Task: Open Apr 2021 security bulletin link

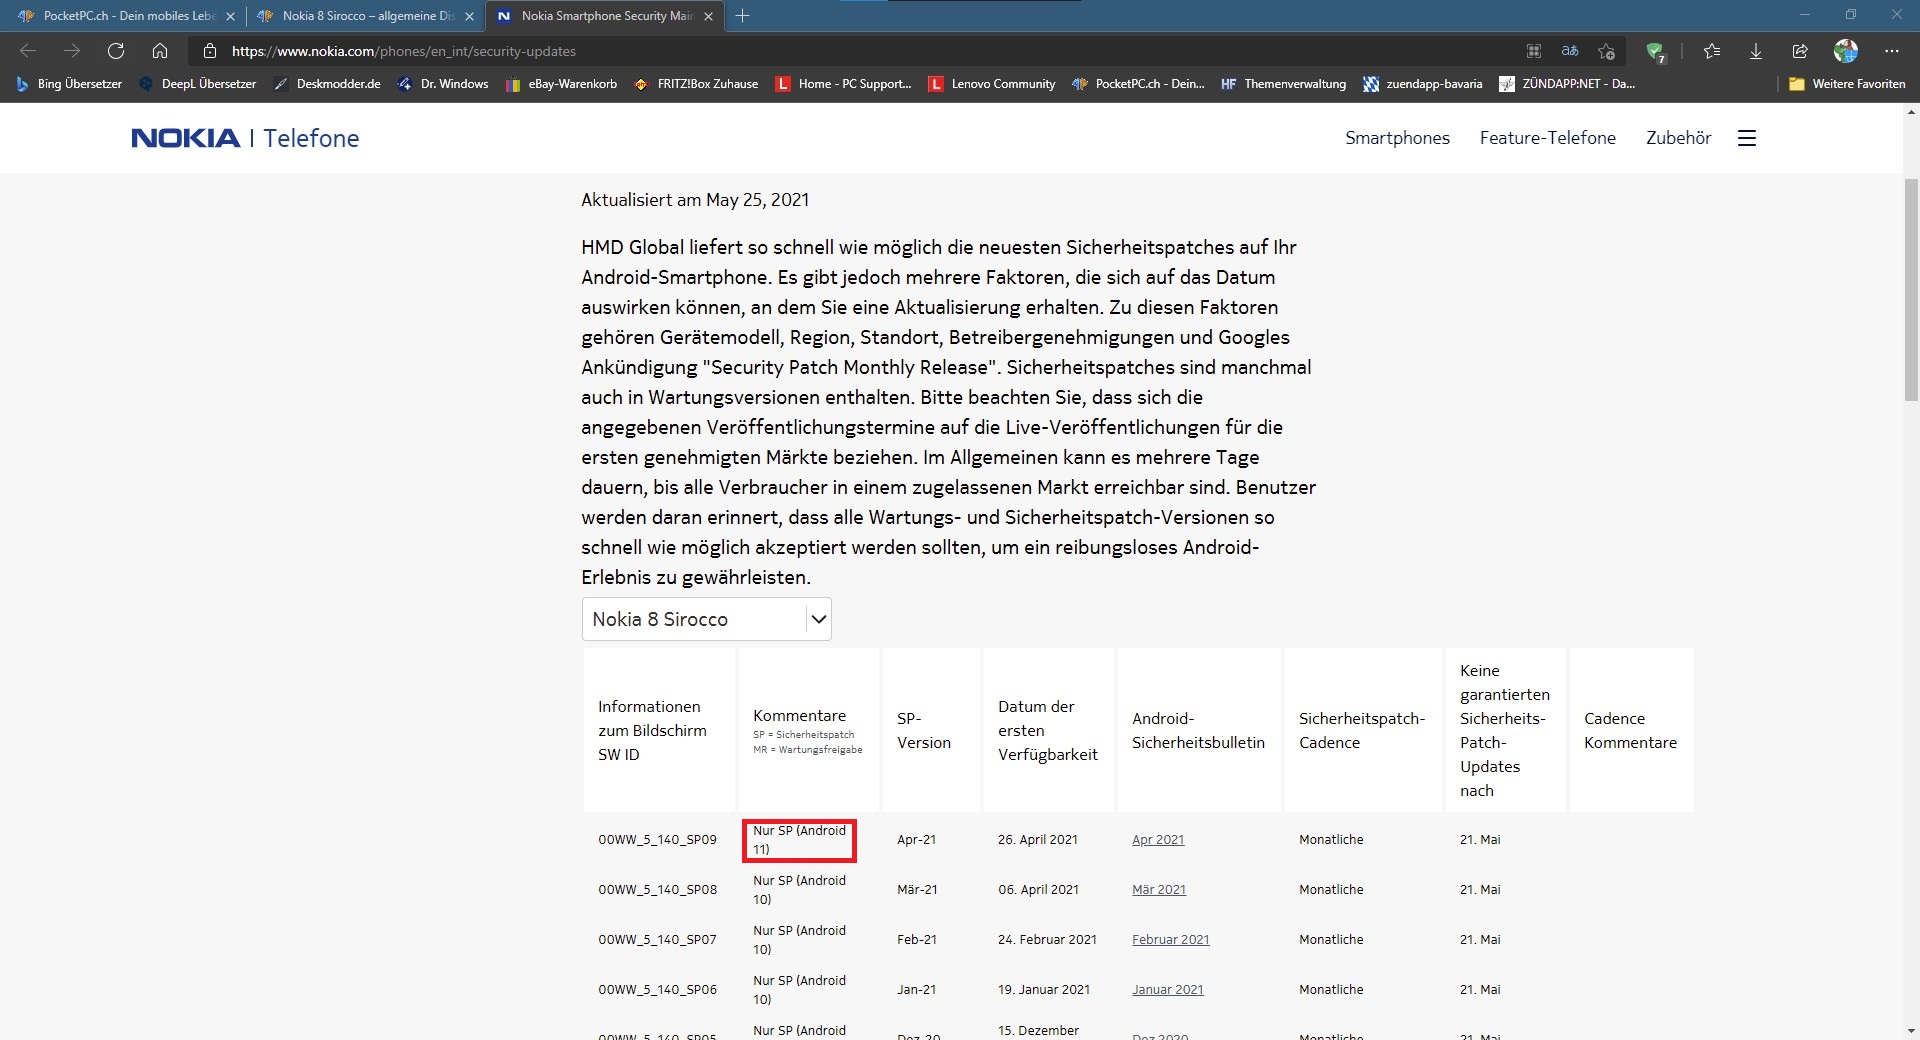Action: (1158, 840)
